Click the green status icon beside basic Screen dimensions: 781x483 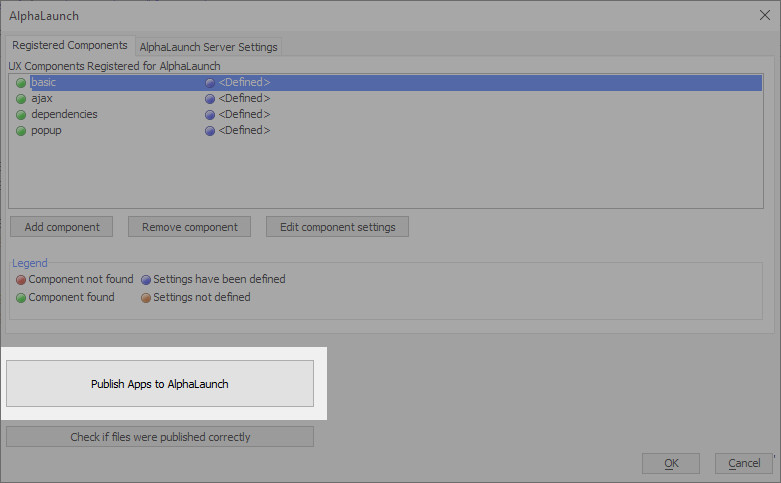pyautogui.click(x=21, y=83)
